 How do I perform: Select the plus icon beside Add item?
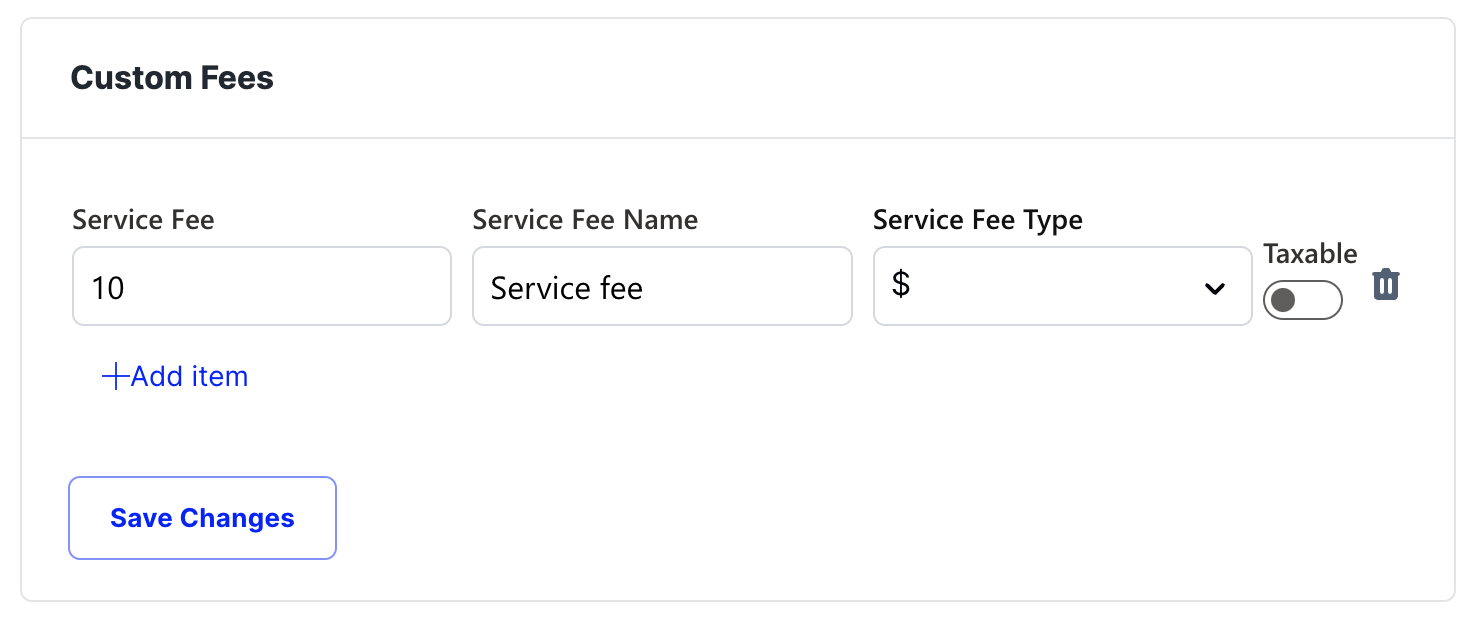pos(113,376)
